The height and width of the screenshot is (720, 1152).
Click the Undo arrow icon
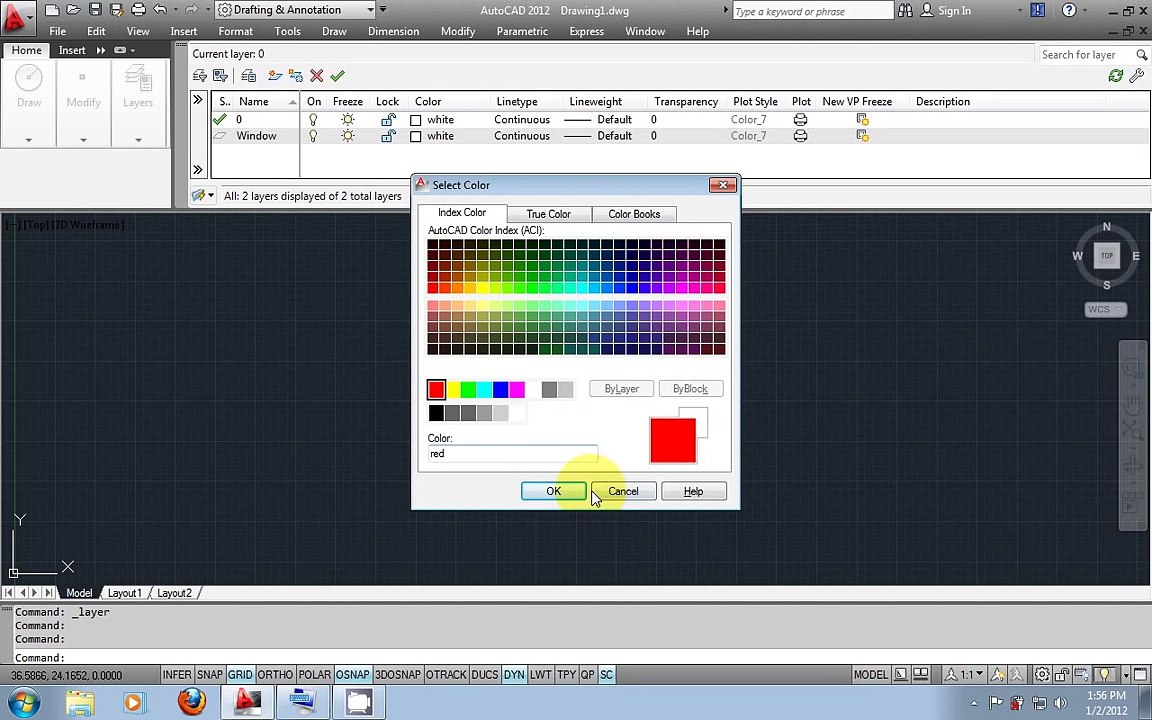[159, 10]
